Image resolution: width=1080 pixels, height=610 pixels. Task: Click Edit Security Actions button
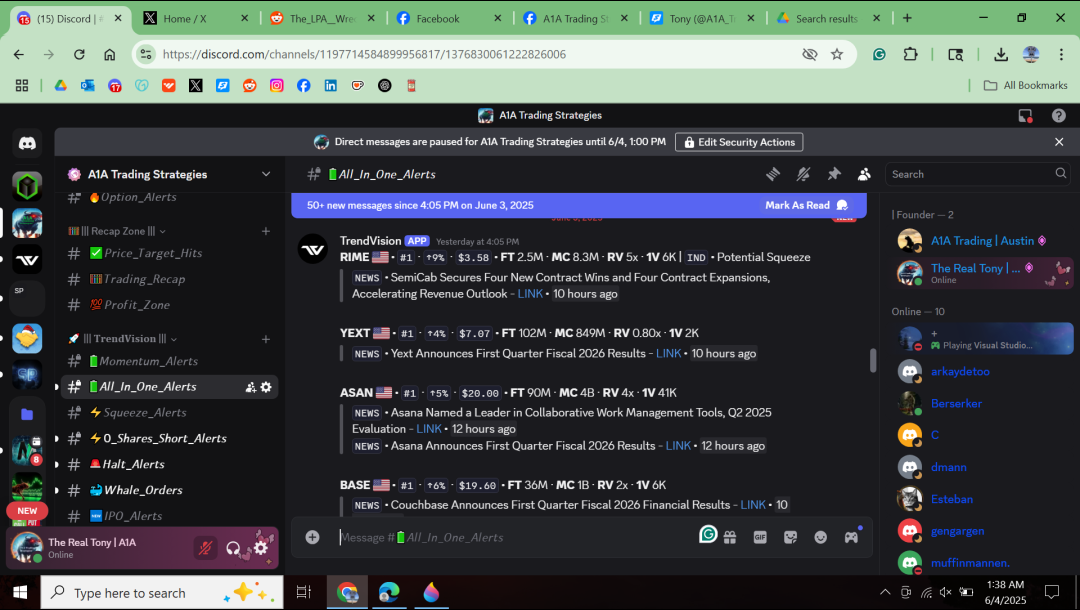[739, 142]
